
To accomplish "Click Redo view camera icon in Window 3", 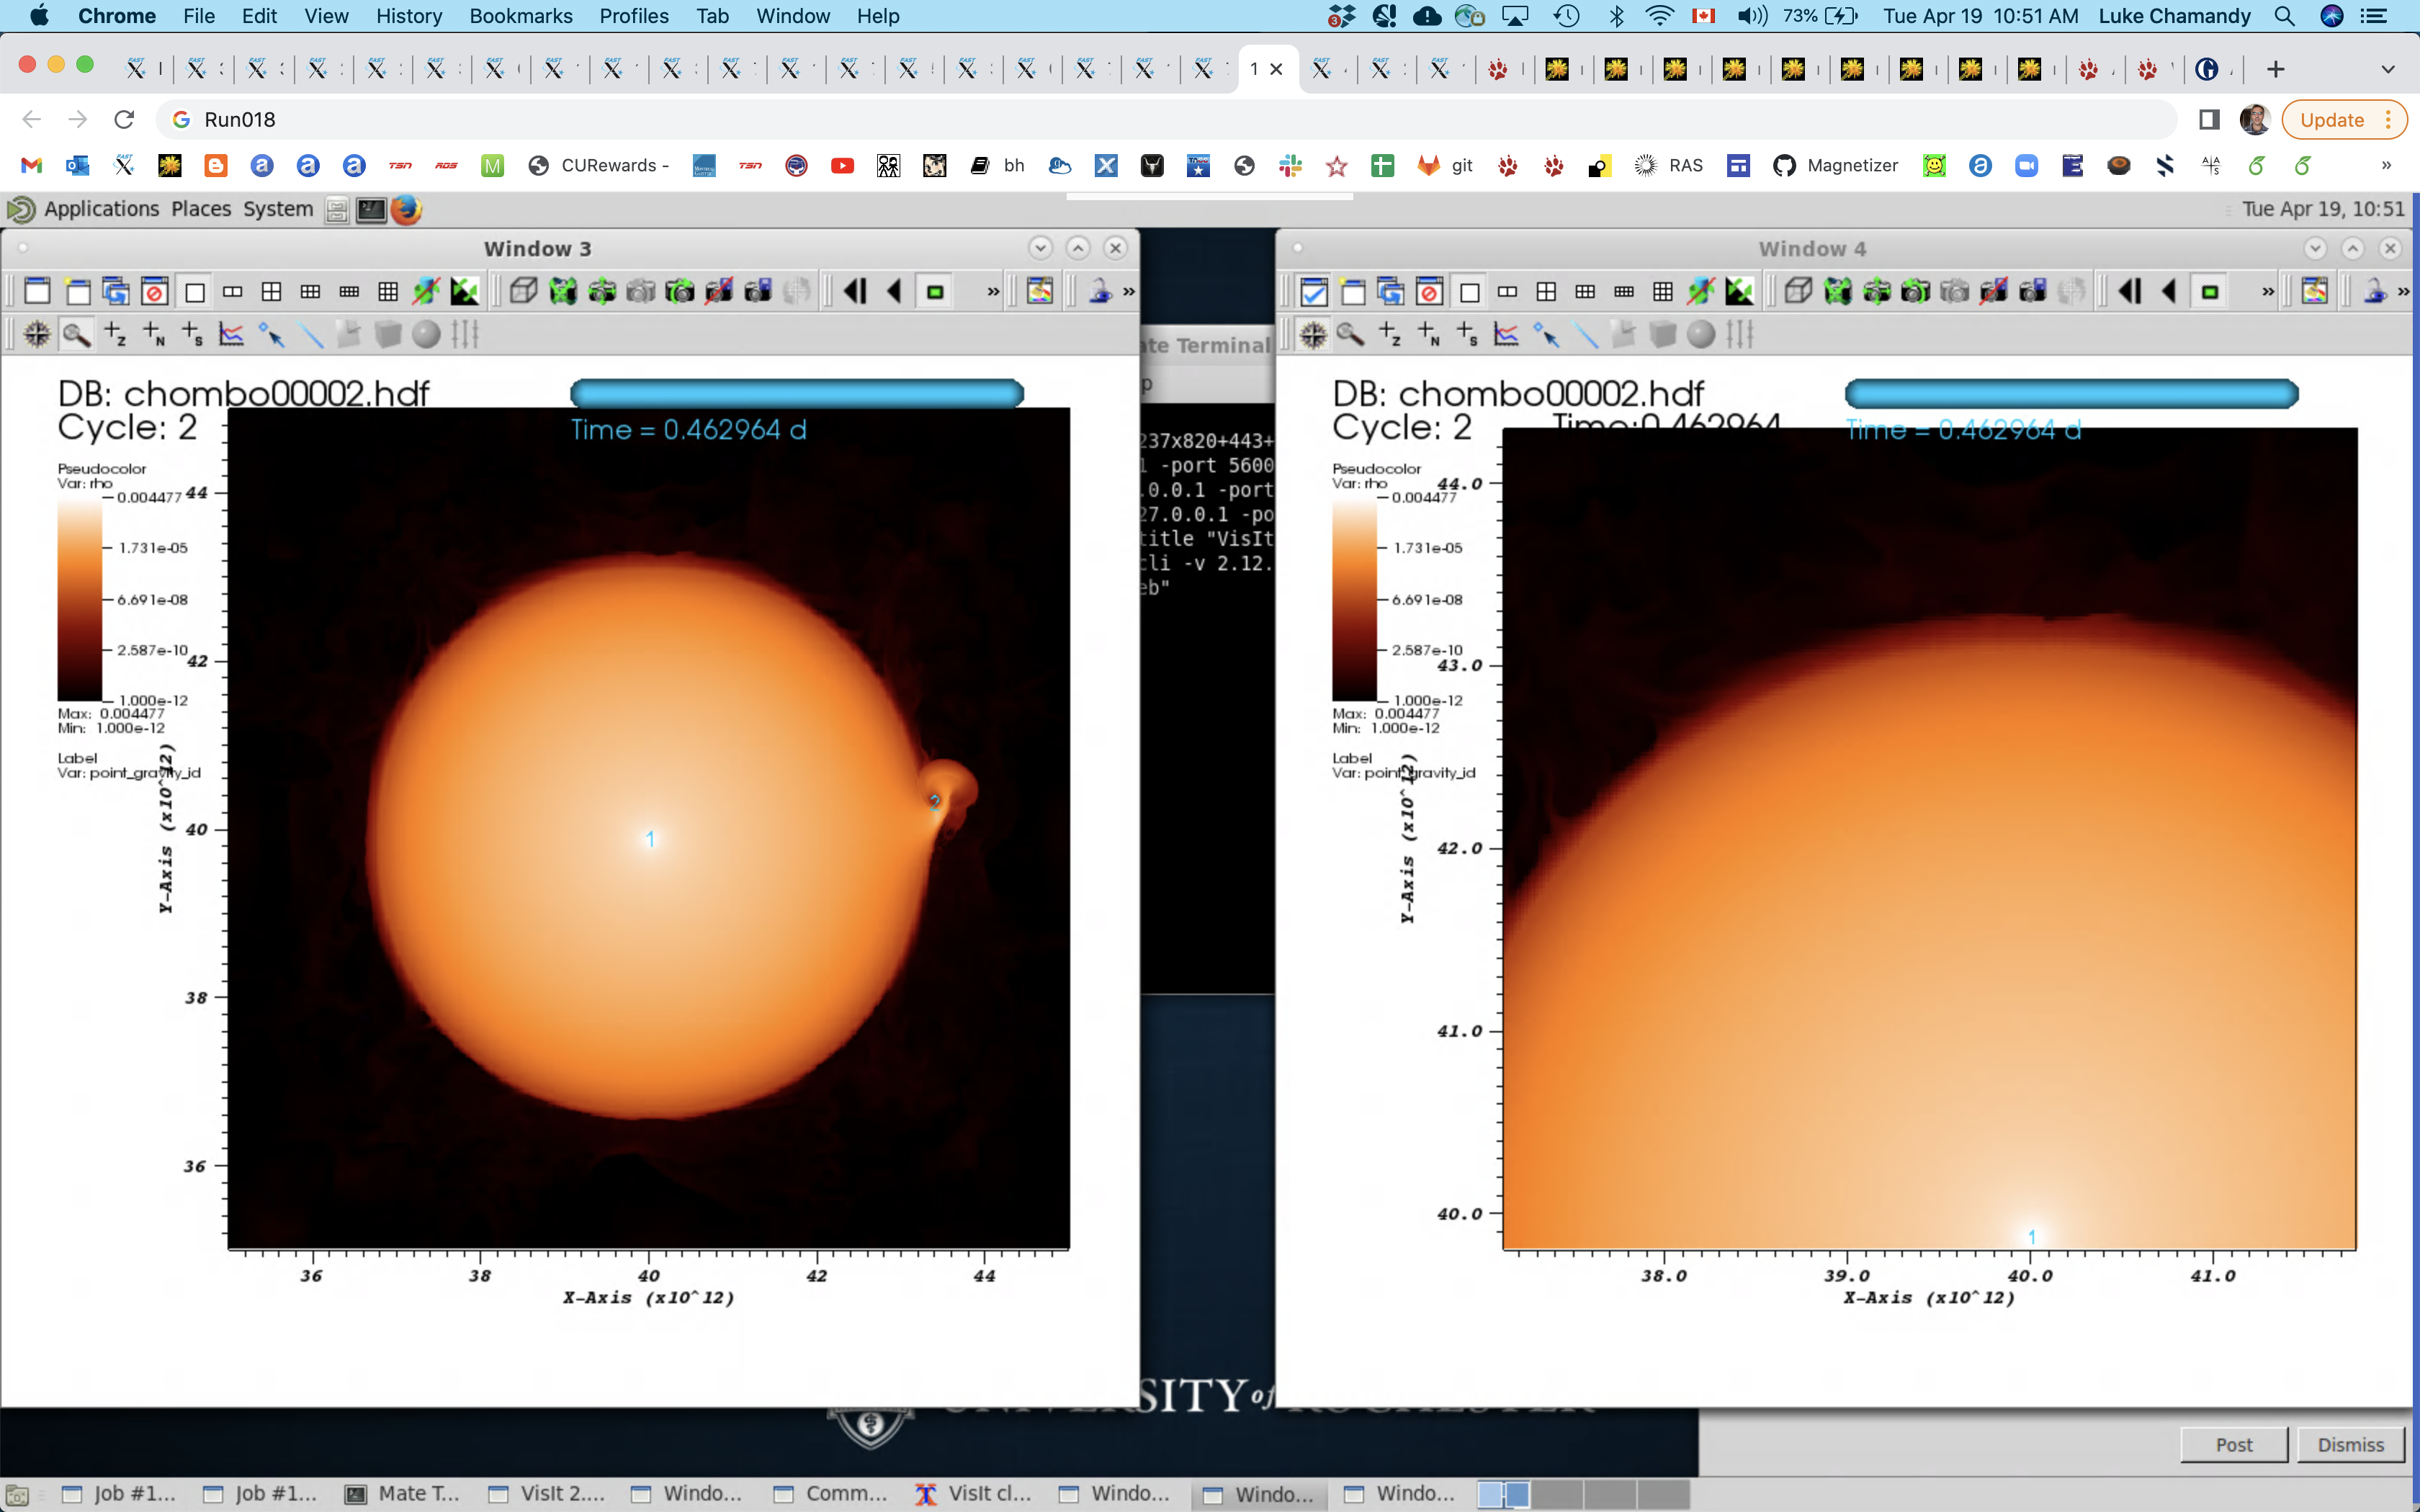I will (680, 292).
